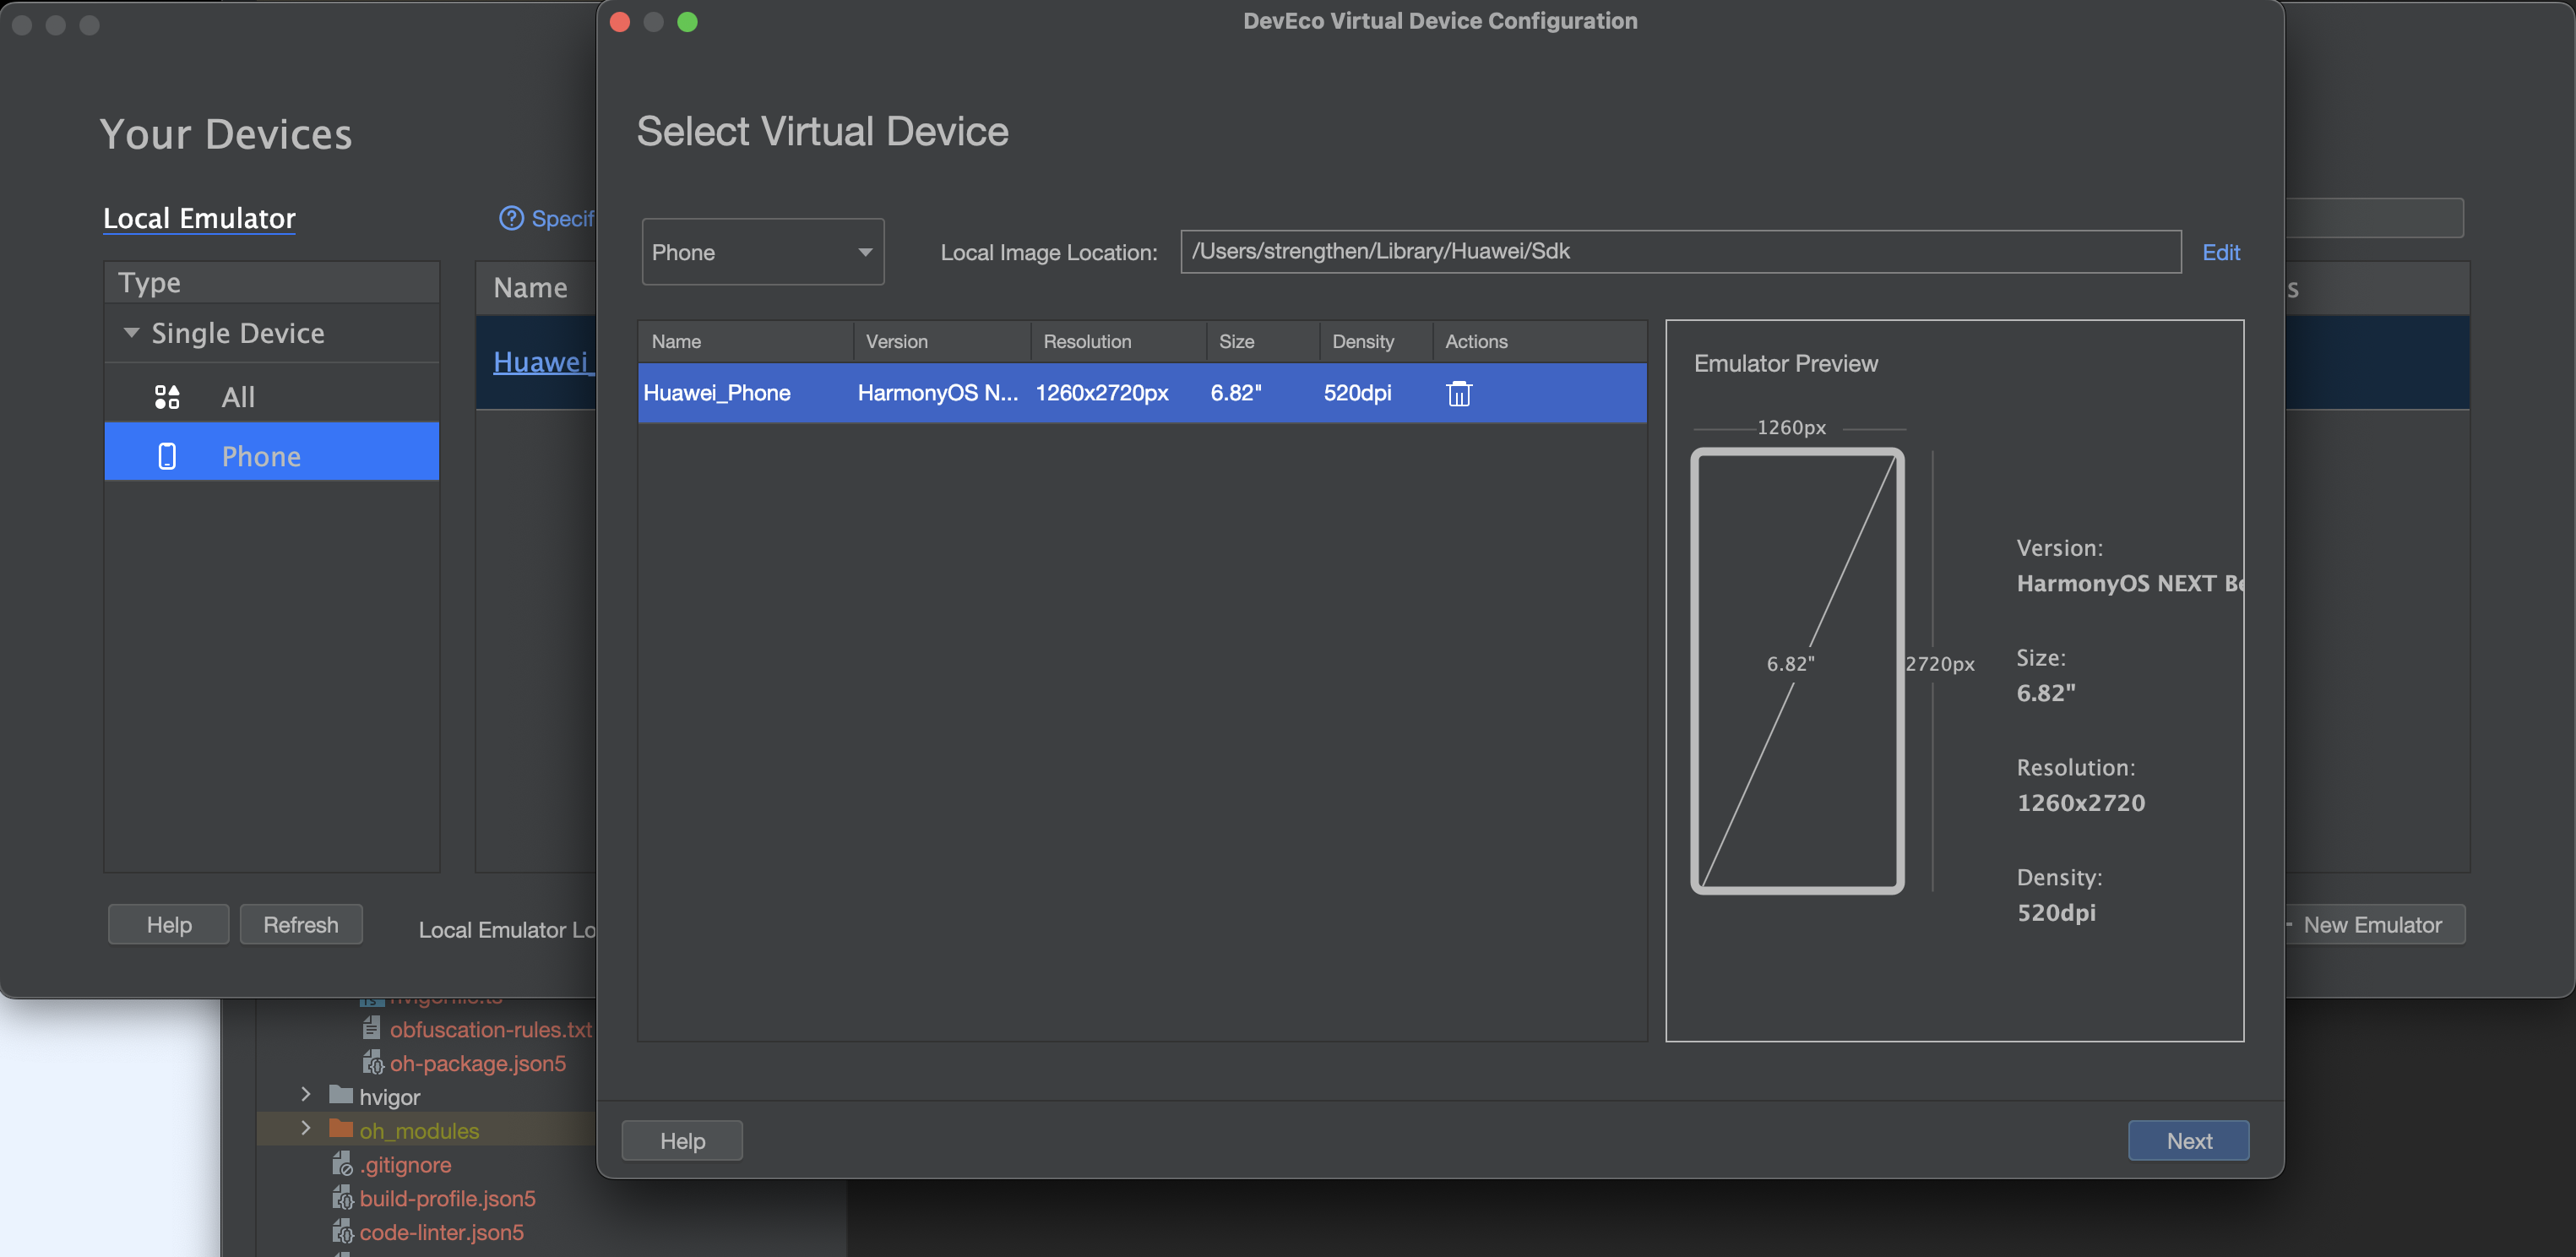Click the hvigor folder icon
Viewport: 2576px width, 1257px height.
341,1095
